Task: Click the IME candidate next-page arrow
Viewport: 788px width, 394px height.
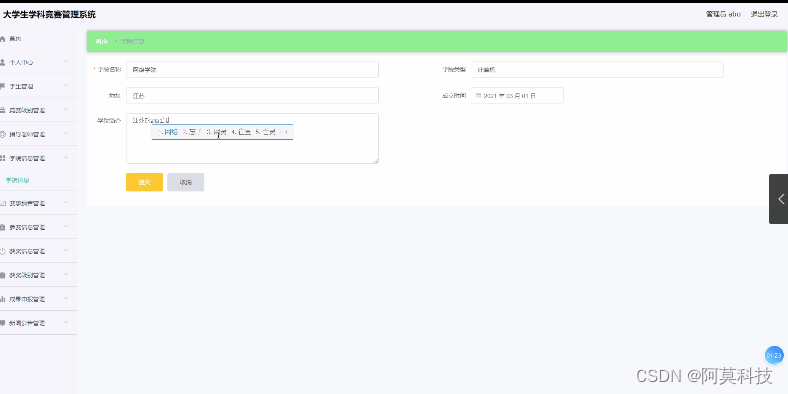Action: coord(286,132)
